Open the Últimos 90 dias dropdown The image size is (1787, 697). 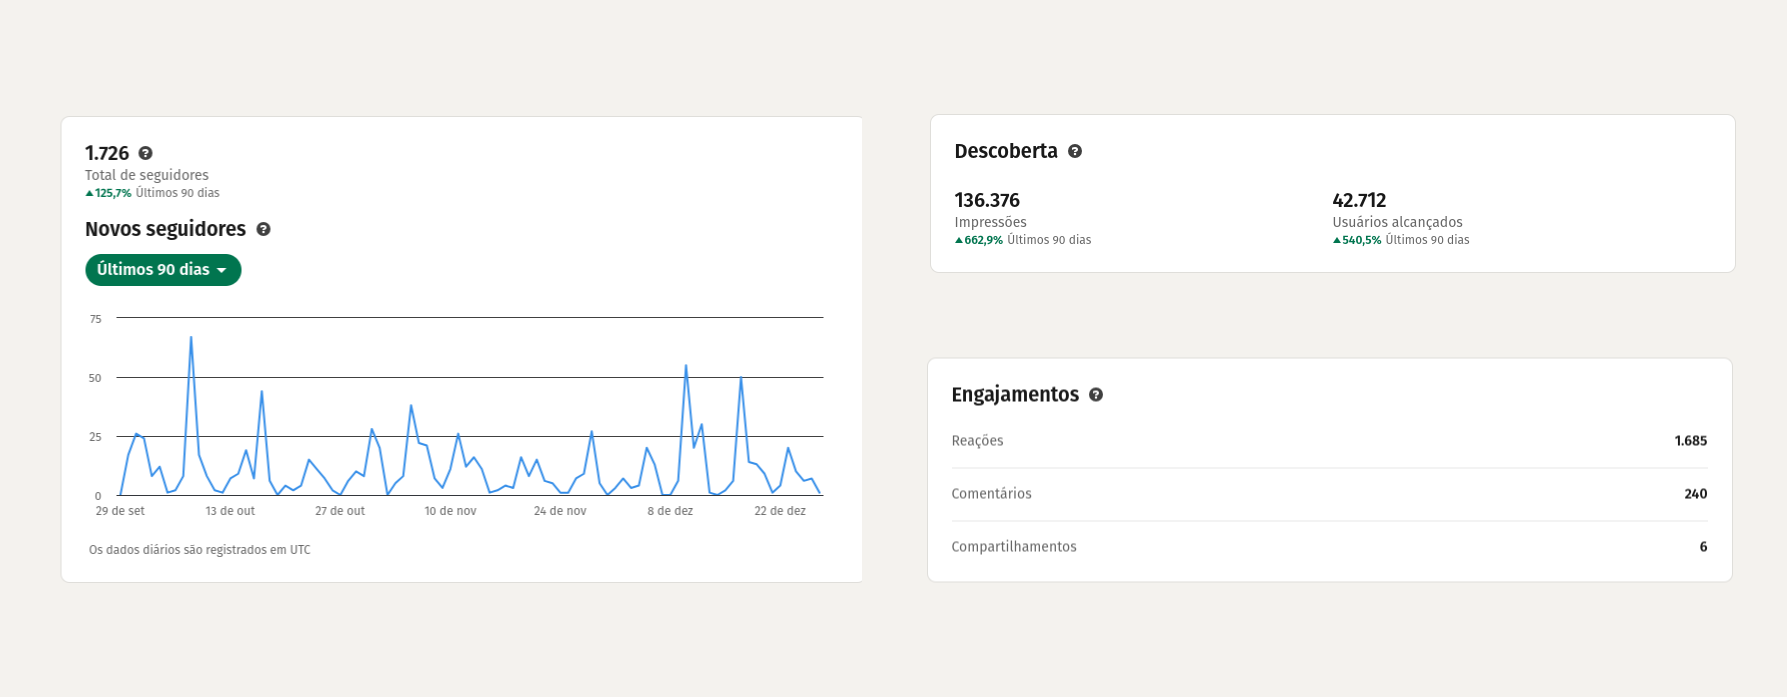[163, 270]
